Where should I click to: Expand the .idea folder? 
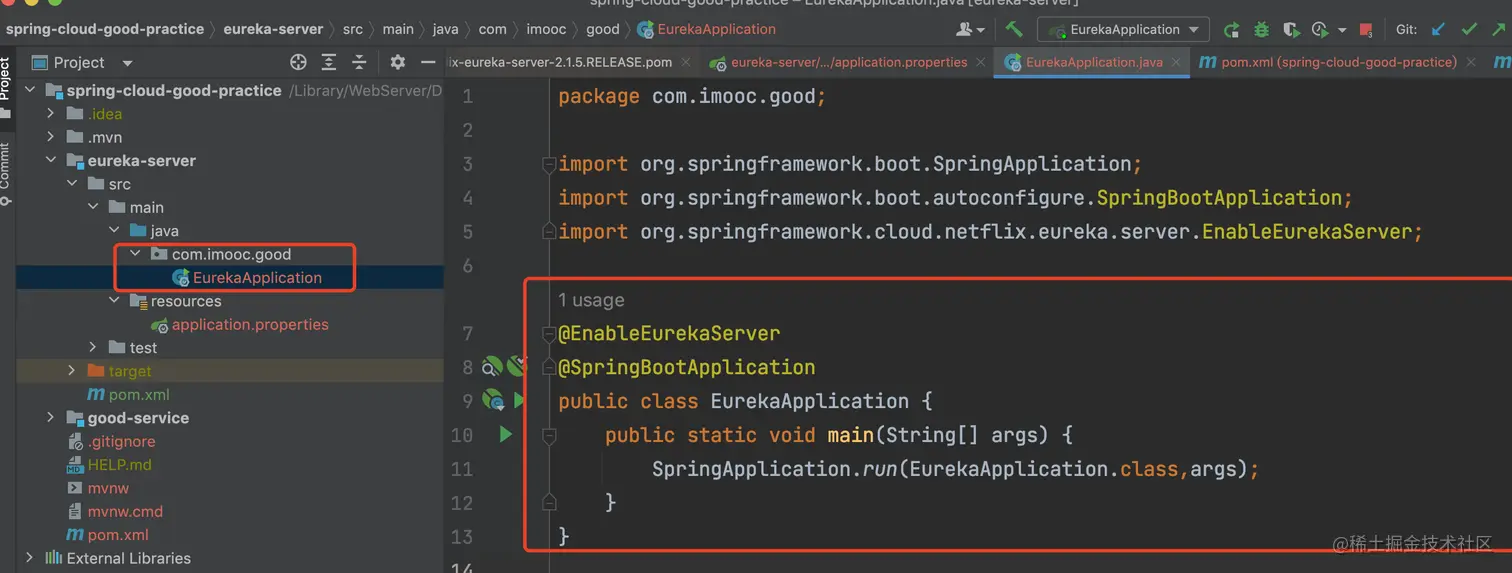51,114
